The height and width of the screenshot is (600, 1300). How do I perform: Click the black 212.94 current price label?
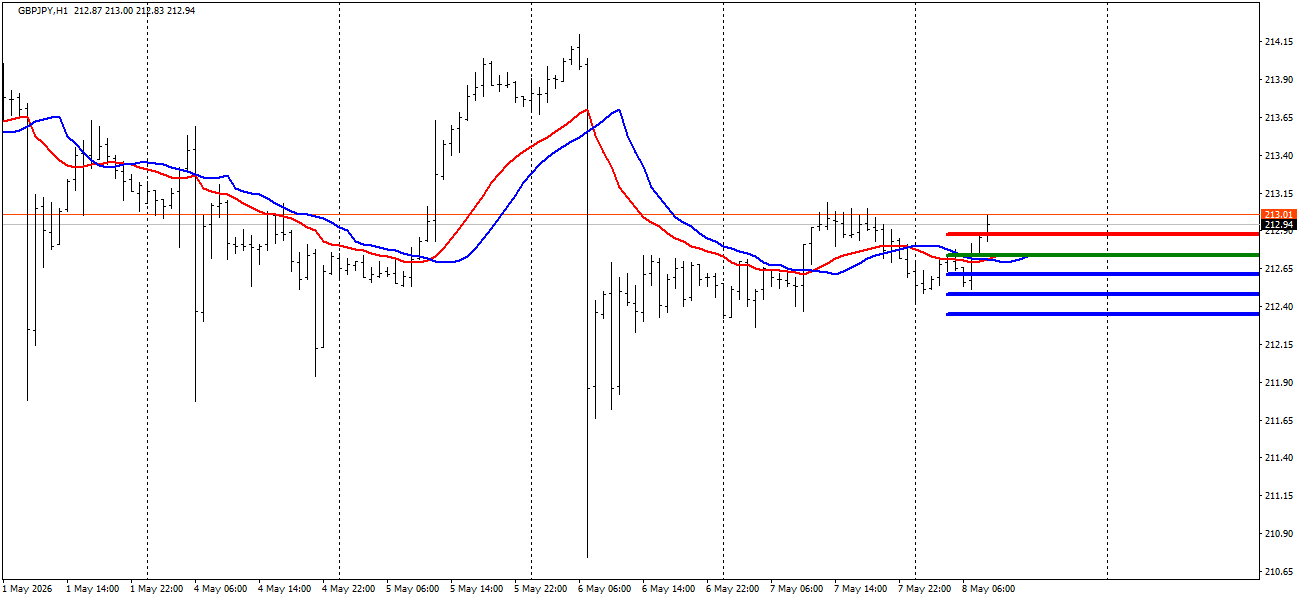pos(1279,225)
